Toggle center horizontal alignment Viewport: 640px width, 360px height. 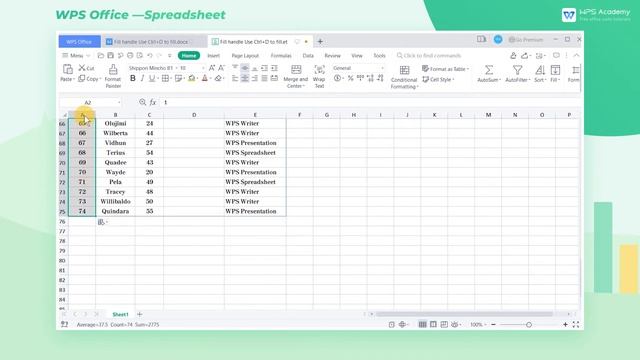pos(244,78)
